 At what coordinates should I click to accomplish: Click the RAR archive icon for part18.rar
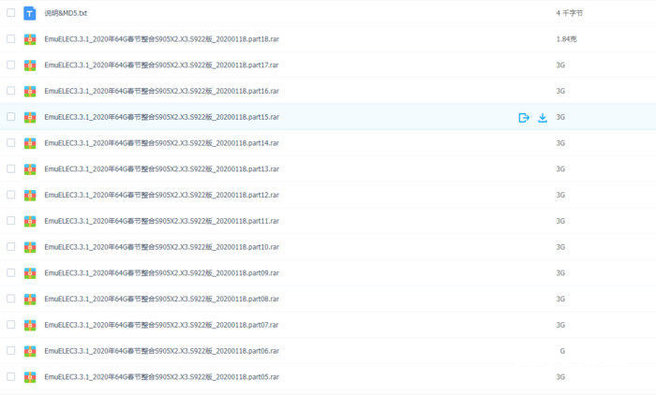pyautogui.click(x=30, y=39)
